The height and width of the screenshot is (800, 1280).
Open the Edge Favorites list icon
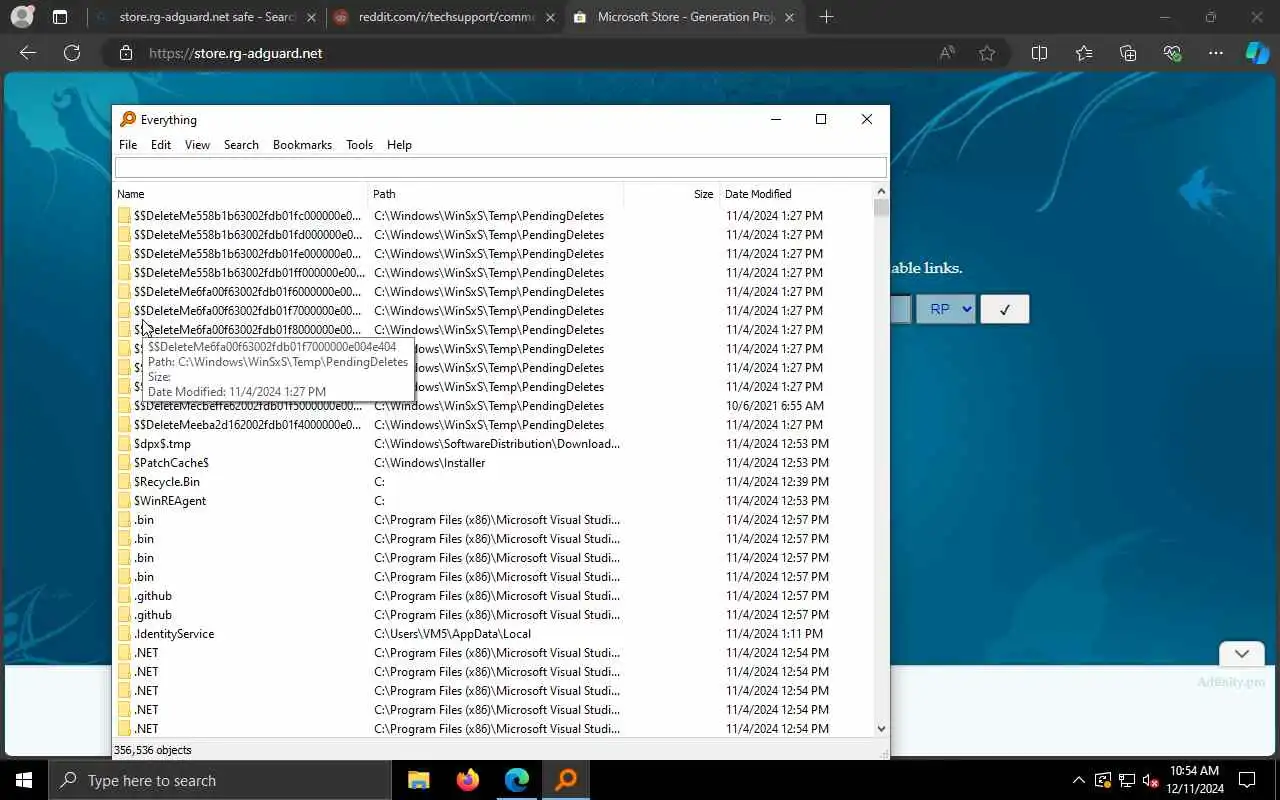point(1084,53)
